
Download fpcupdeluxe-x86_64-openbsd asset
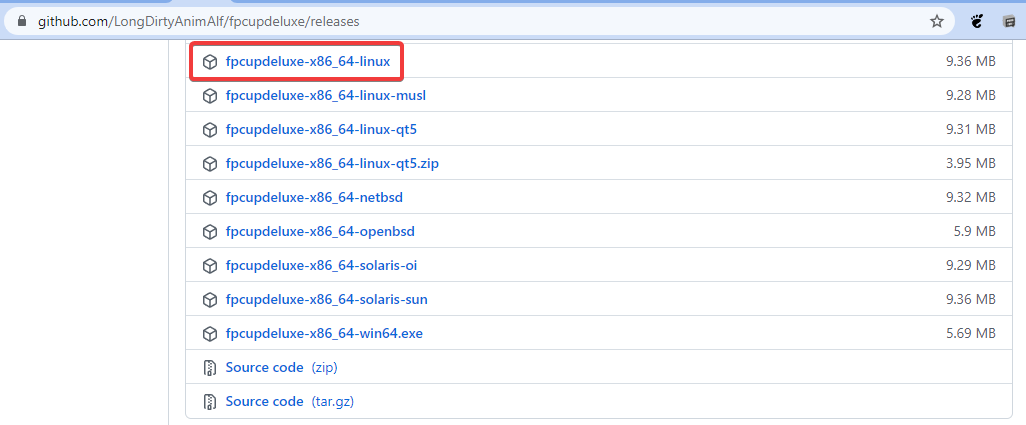pyautogui.click(x=320, y=232)
